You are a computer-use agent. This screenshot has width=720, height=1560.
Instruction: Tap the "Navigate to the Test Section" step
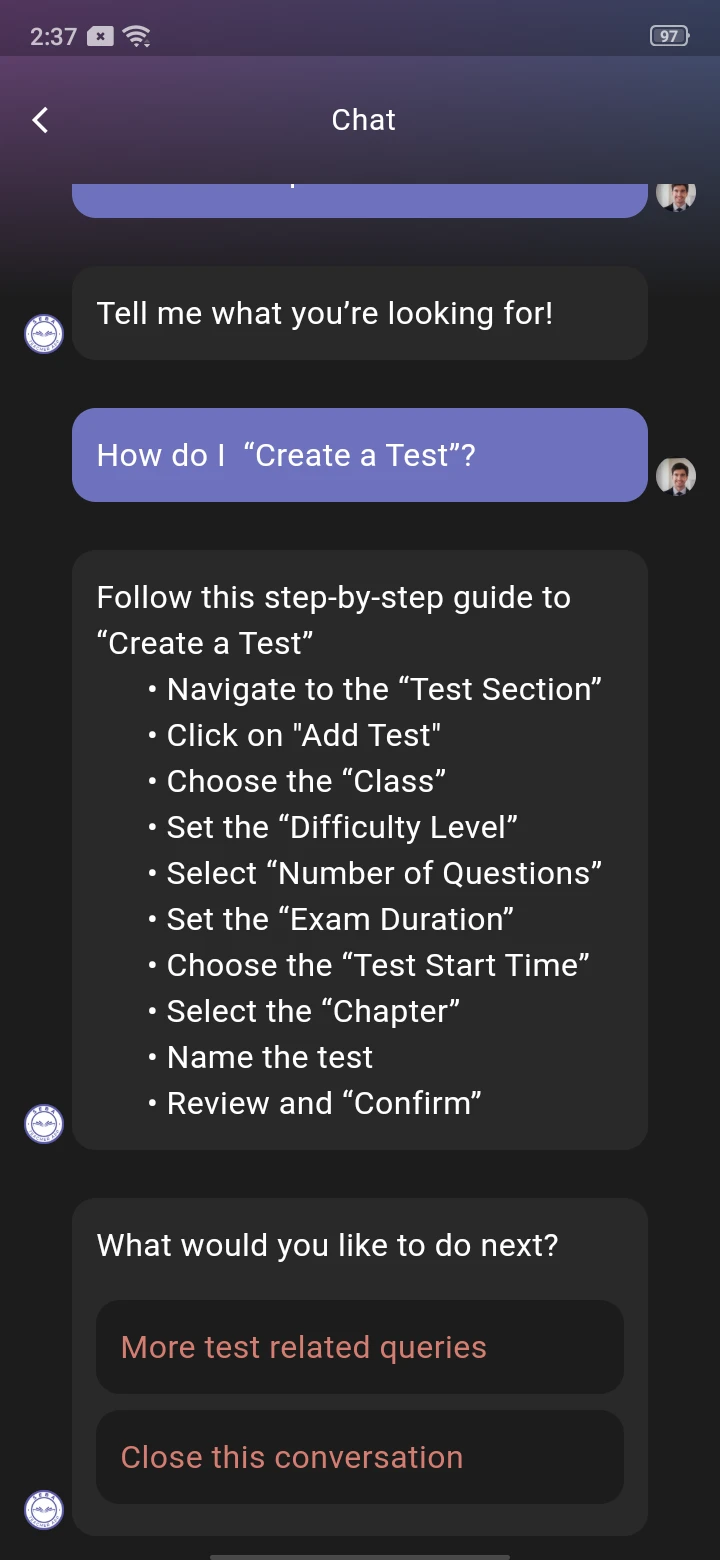coord(384,689)
